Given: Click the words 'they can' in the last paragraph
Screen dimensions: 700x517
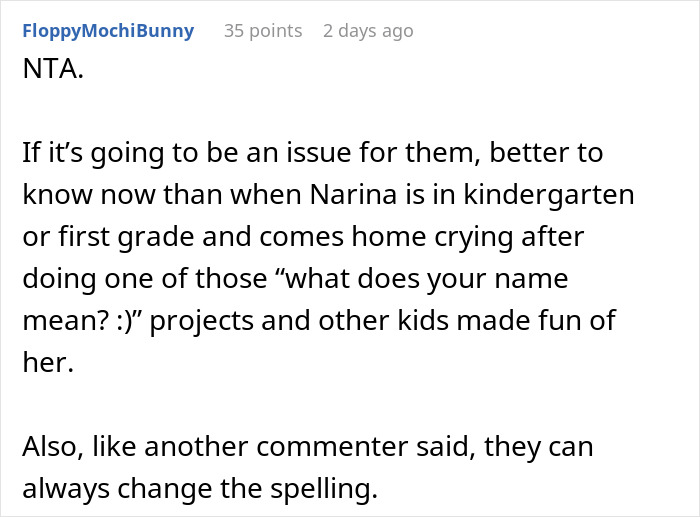Looking at the screenshot, I should pyautogui.click(x=538, y=446).
